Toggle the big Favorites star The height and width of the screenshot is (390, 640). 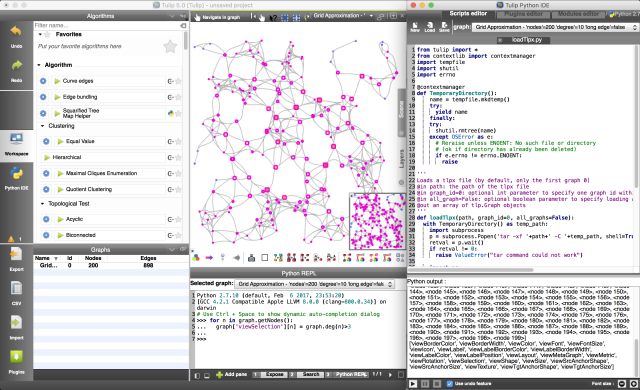click(x=170, y=46)
